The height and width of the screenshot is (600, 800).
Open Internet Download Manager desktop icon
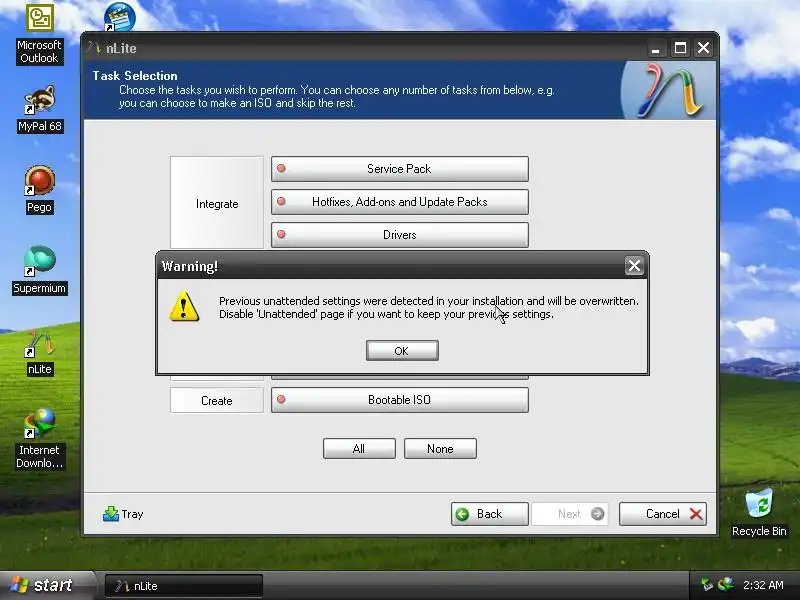point(39,439)
